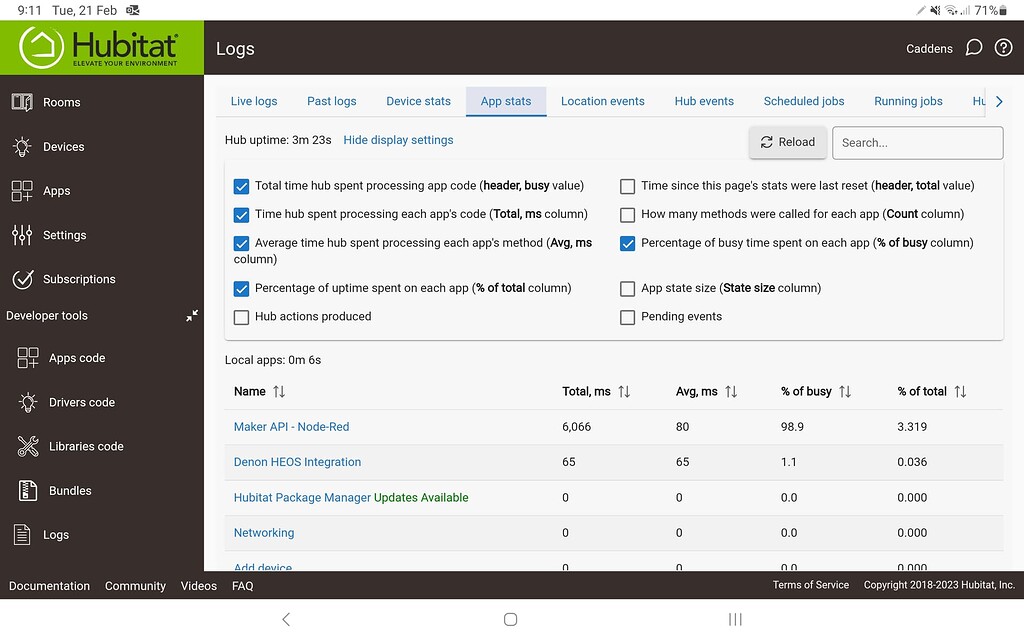Sort table by Avg, ms arrows
The height and width of the screenshot is (640, 1024).
731,391
